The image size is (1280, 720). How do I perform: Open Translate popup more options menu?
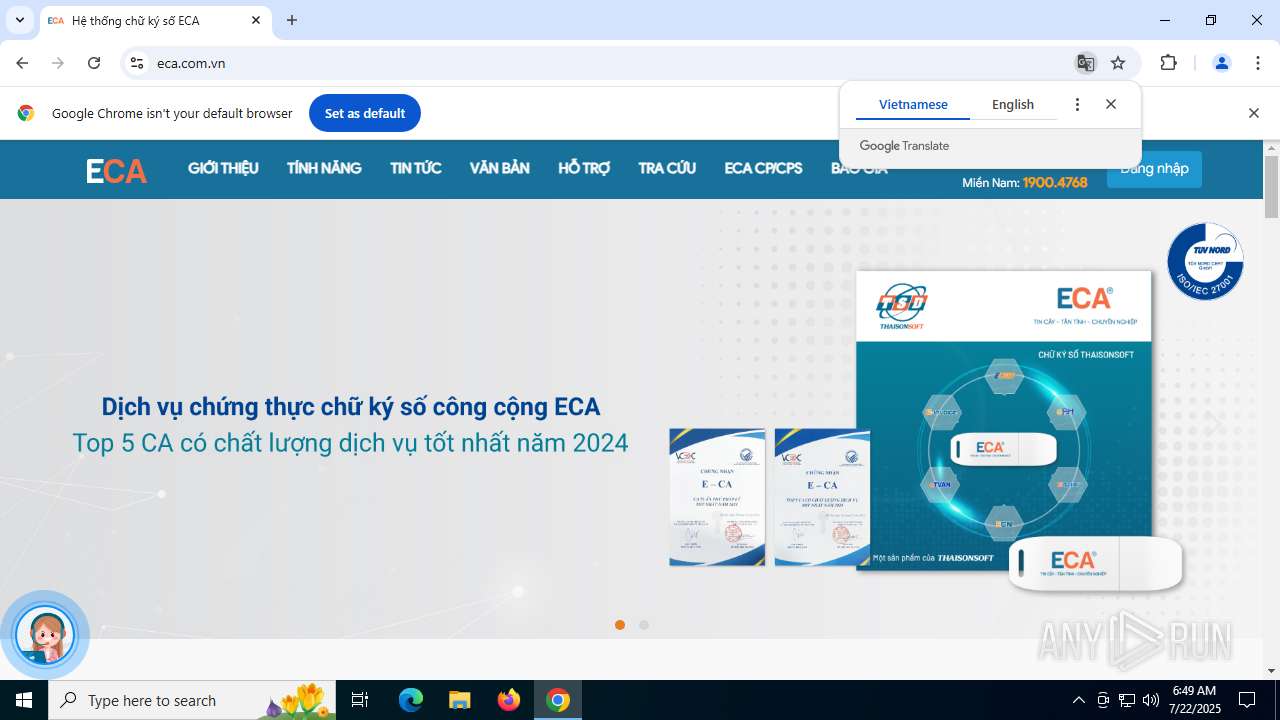point(1077,104)
